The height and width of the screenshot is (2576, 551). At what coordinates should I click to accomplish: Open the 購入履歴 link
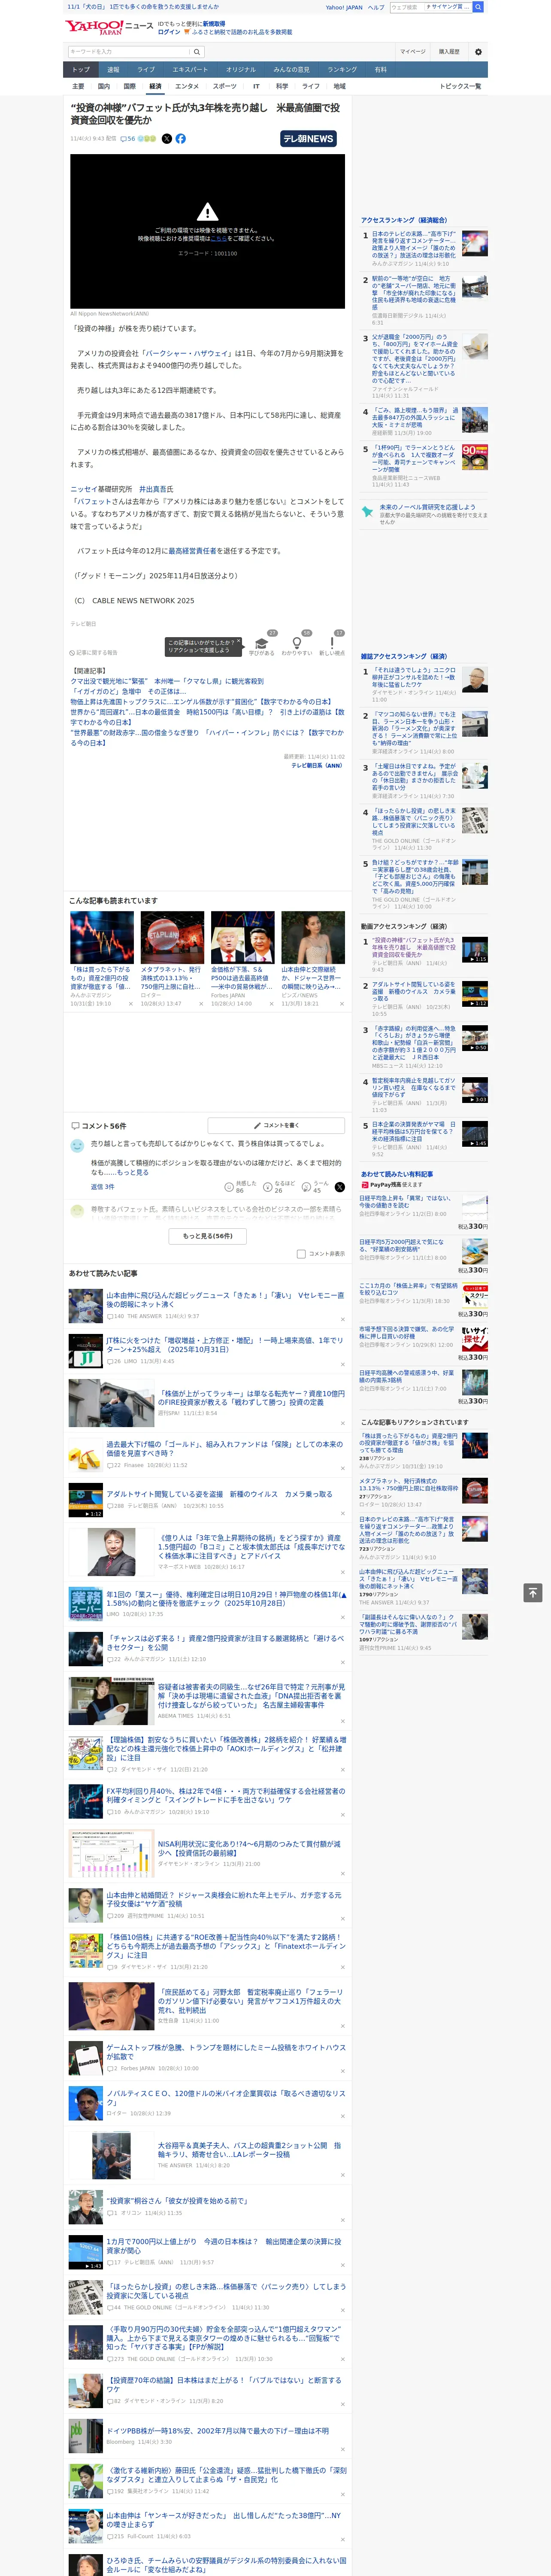pyautogui.click(x=449, y=52)
